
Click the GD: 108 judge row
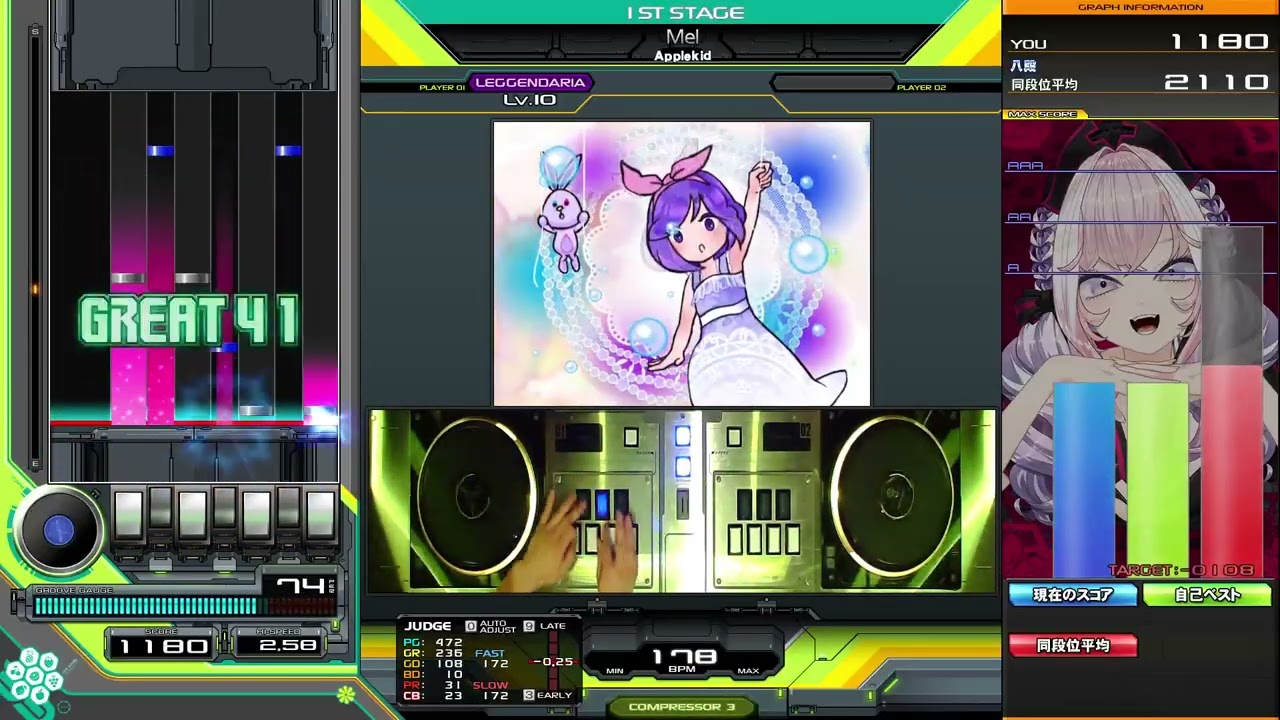click(433, 664)
